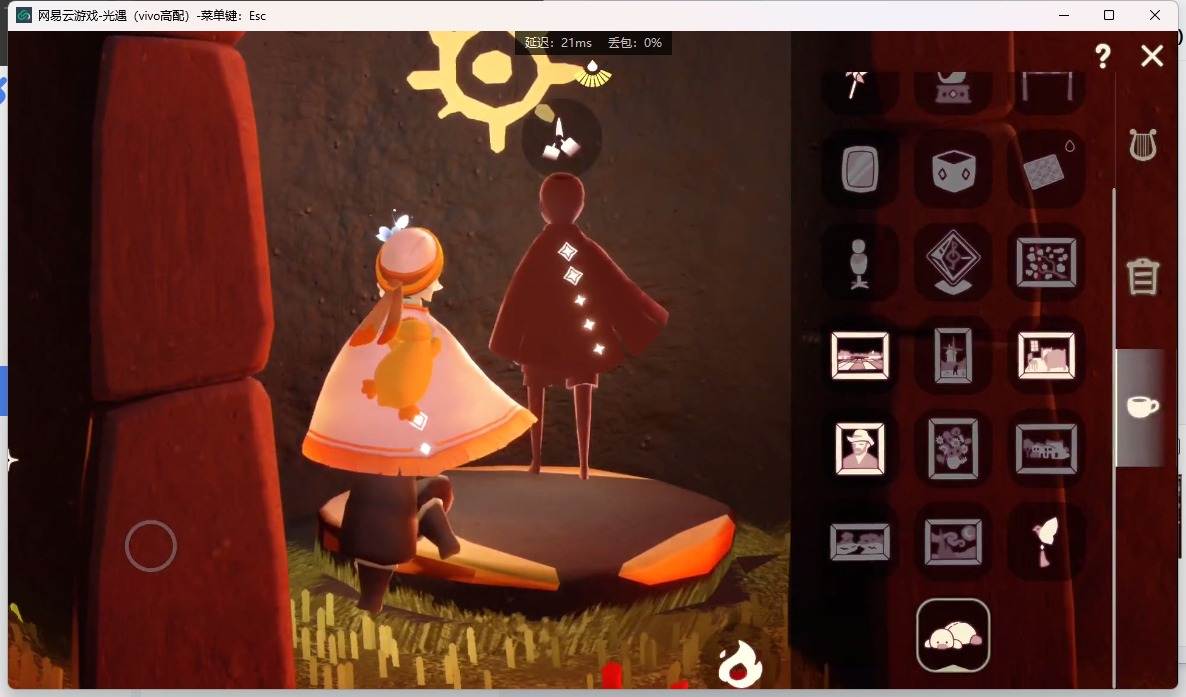
Task: Choose the portrait with hat painting
Action: pyautogui.click(x=860, y=449)
